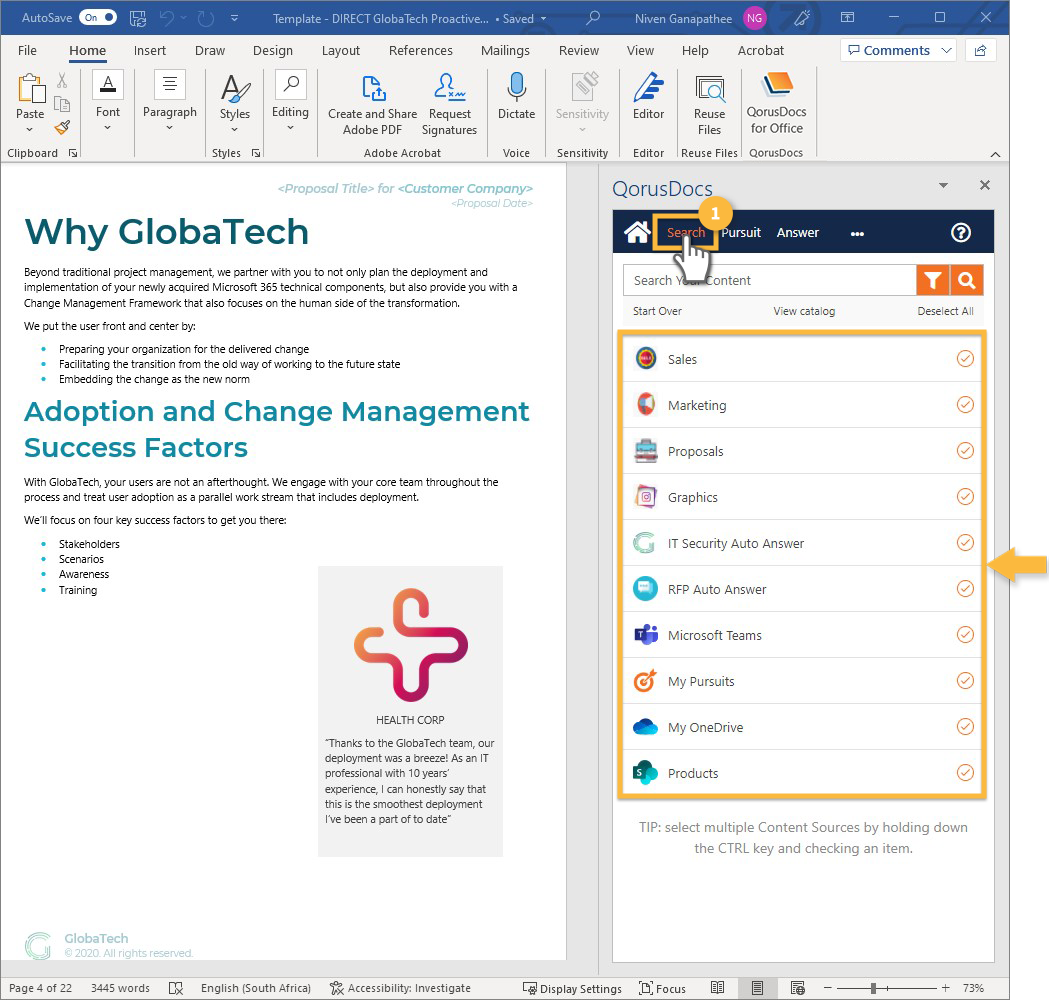Viewport: 1049px width, 1000px height.
Task: Click the orange filter funnel icon
Action: pos(933,281)
